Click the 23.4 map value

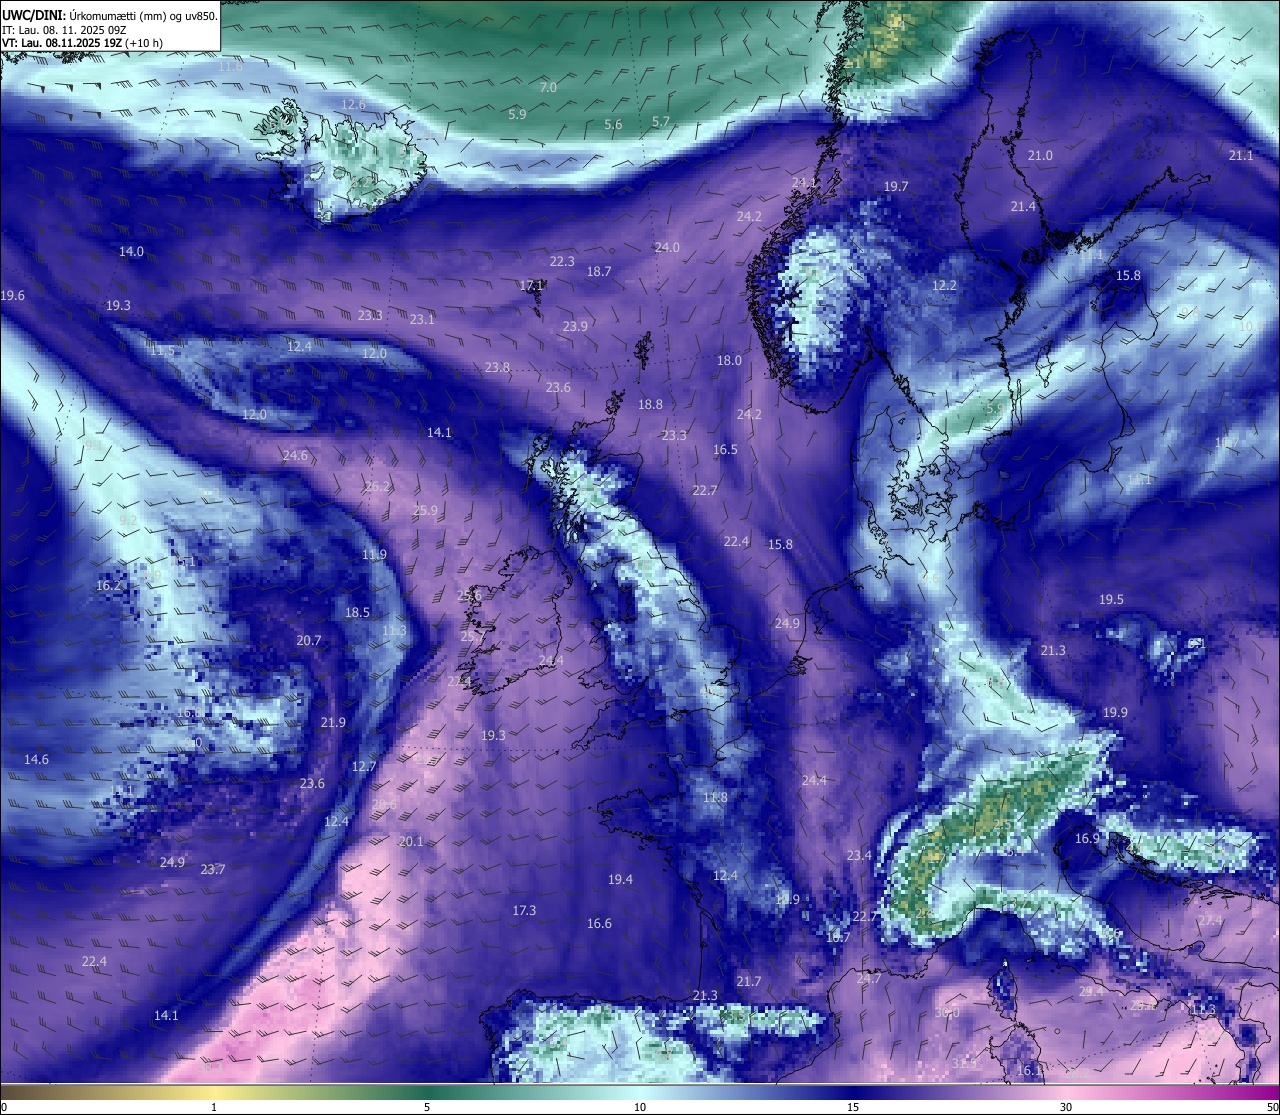[859, 856]
